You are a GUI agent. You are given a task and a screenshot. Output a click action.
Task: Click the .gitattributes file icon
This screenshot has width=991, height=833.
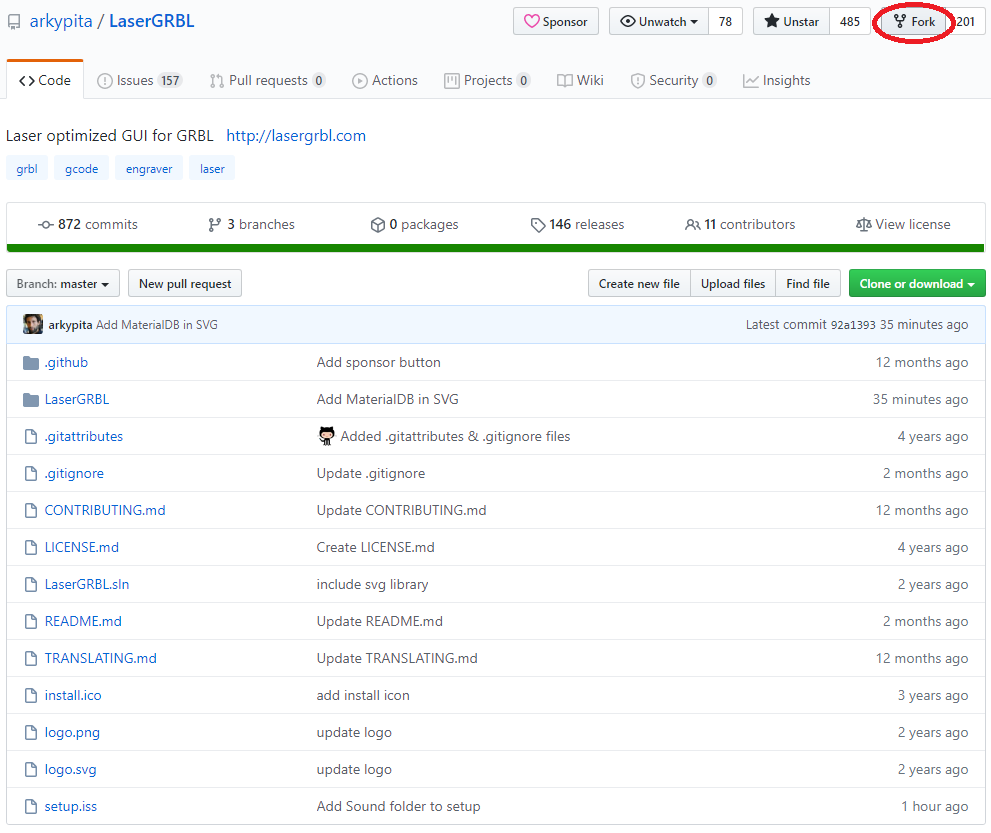coord(31,436)
